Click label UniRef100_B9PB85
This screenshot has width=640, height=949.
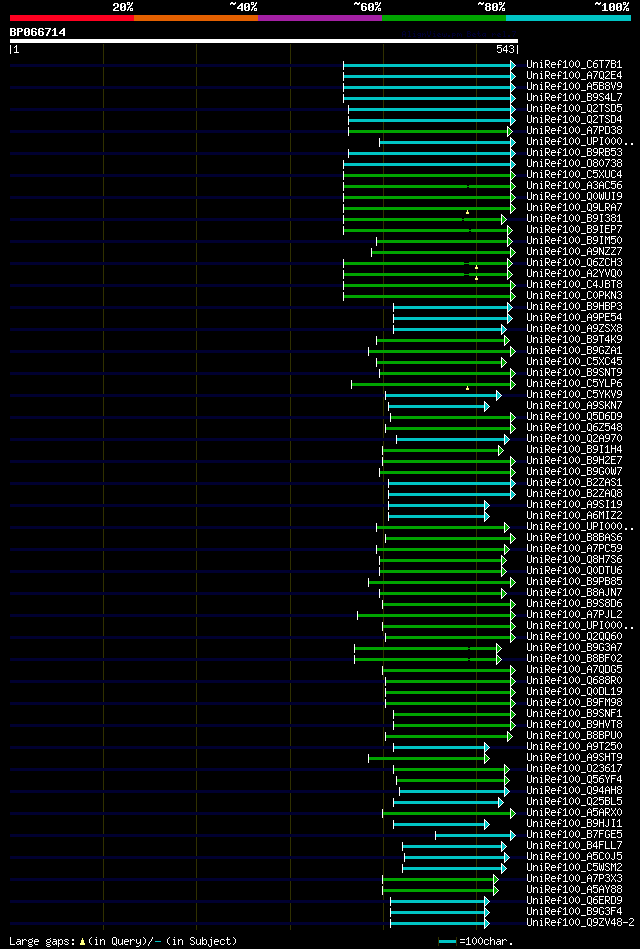coord(574,582)
